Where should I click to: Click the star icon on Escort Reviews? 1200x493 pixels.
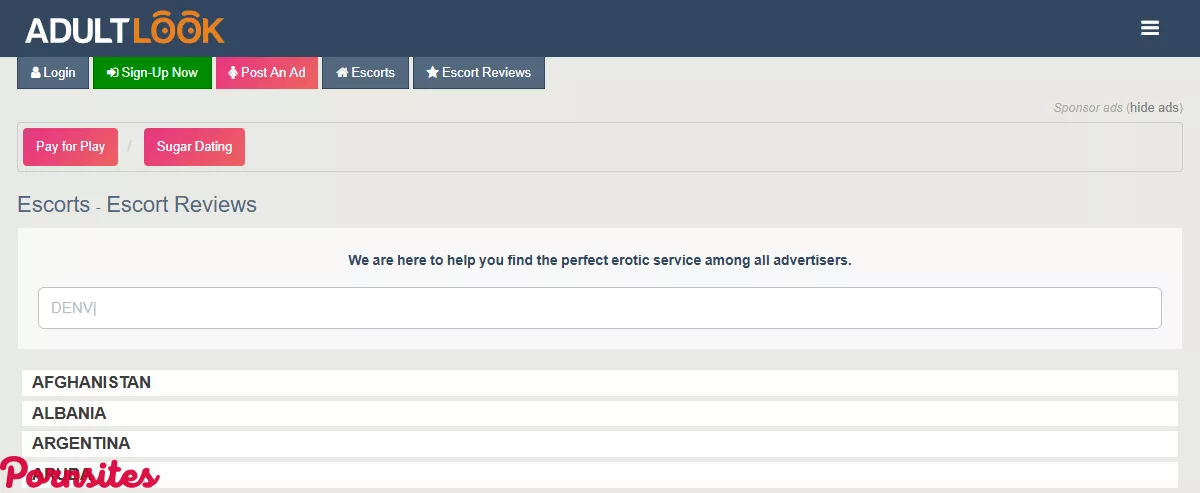pyautogui.click(x=432, y=73)
